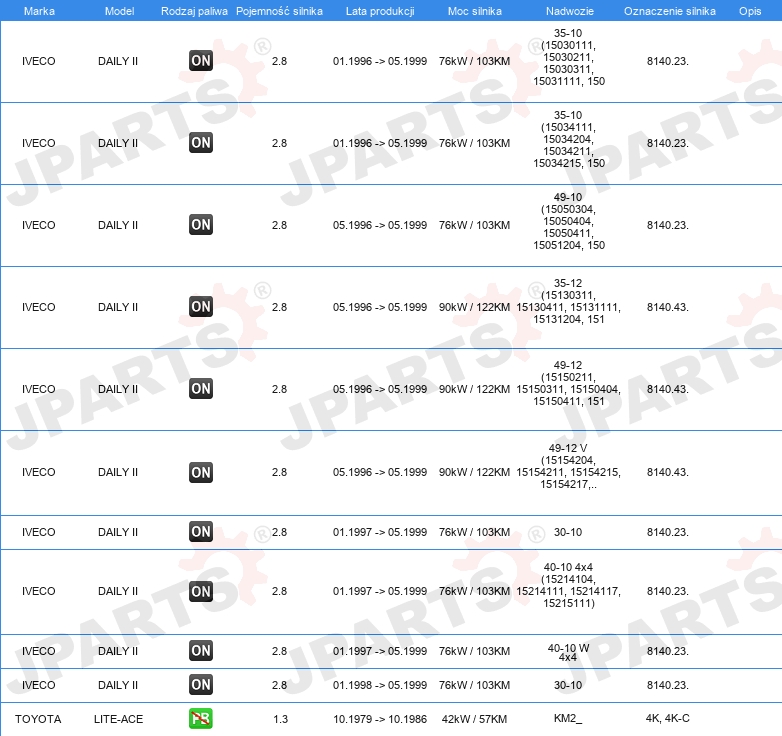Click the 49-12 V (15154204...) body cell

(569, 466)
